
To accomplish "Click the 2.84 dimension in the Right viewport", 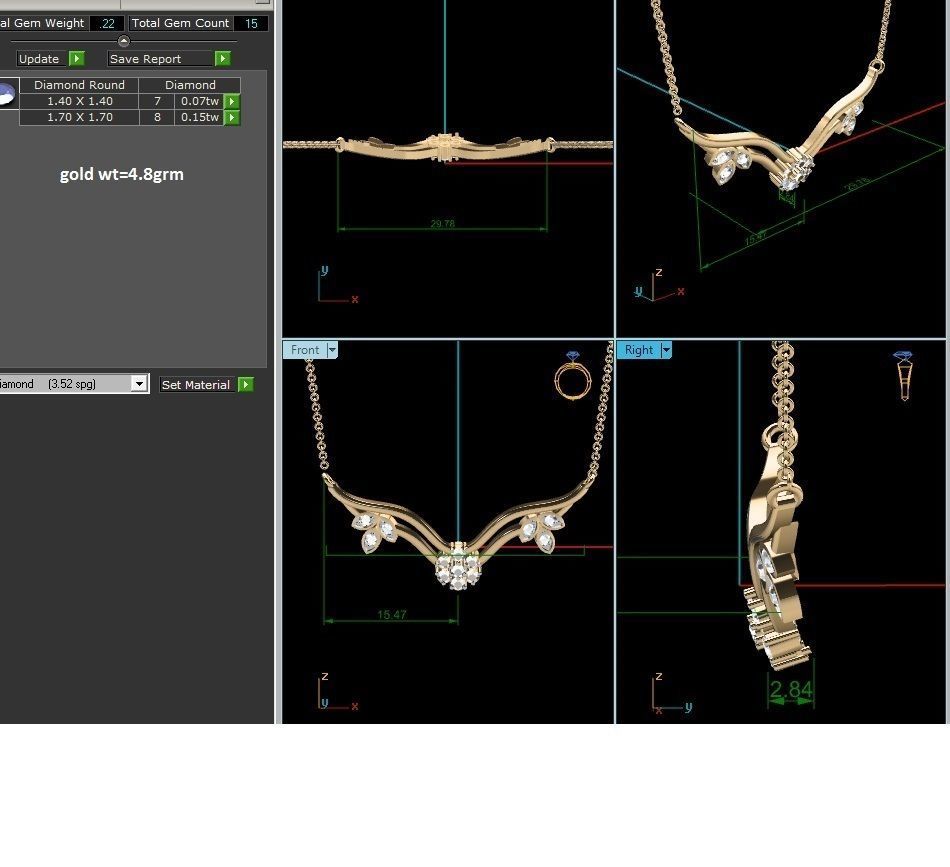I will coord(791,689).
